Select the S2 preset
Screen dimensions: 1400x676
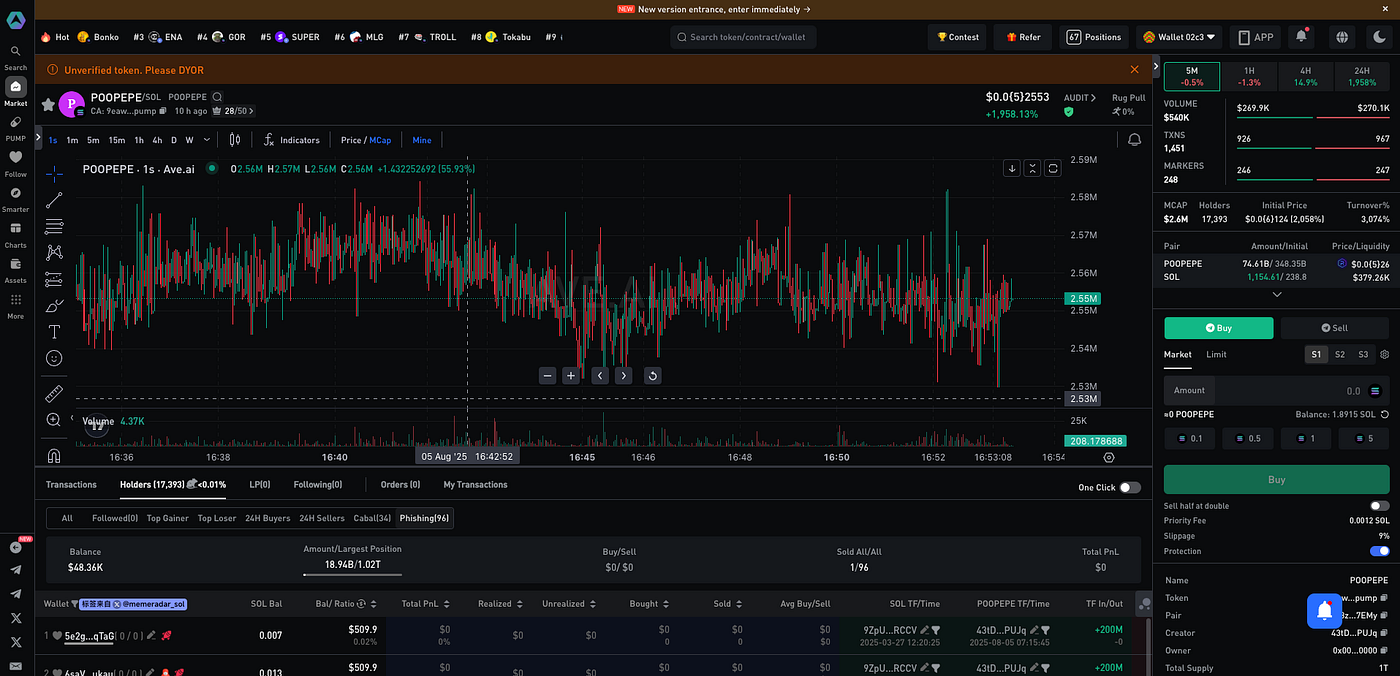(1340, 354)
